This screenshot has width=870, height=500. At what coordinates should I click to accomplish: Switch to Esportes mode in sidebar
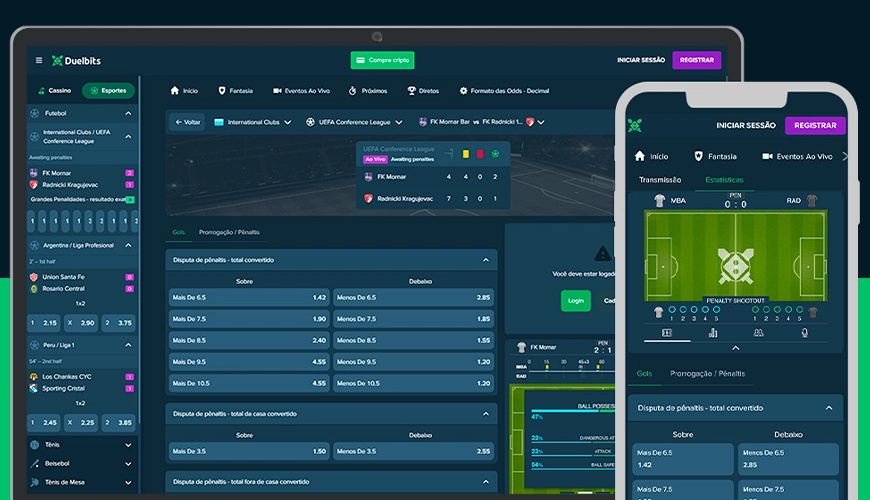tap(109, 90)
